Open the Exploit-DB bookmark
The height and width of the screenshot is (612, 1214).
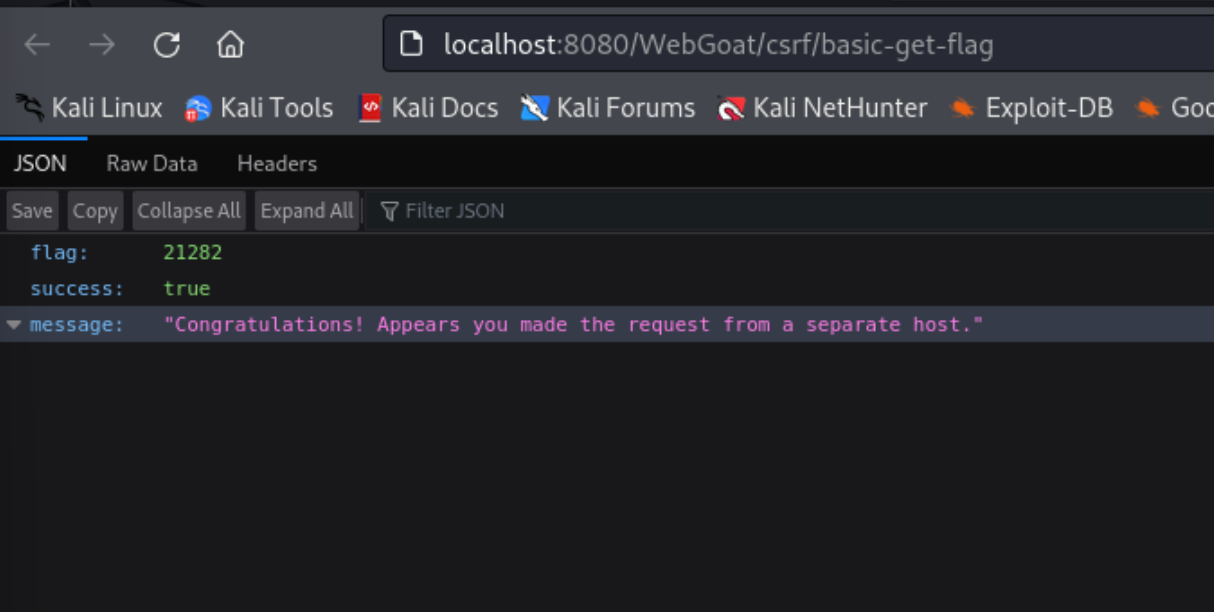click(x=1031, y=108)
